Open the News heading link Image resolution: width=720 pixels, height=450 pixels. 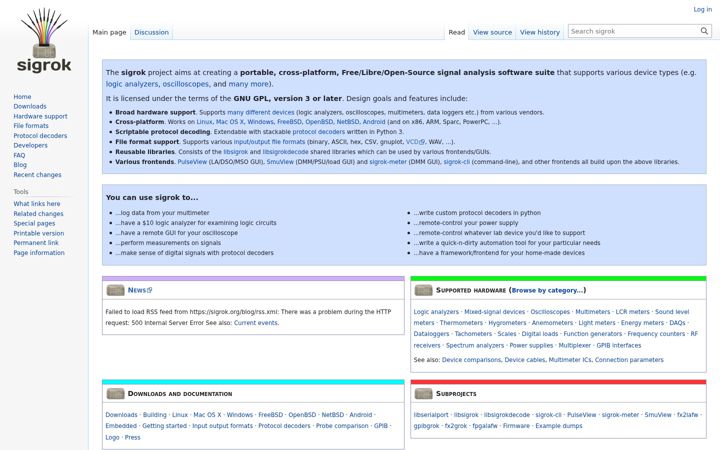(137, 290)
